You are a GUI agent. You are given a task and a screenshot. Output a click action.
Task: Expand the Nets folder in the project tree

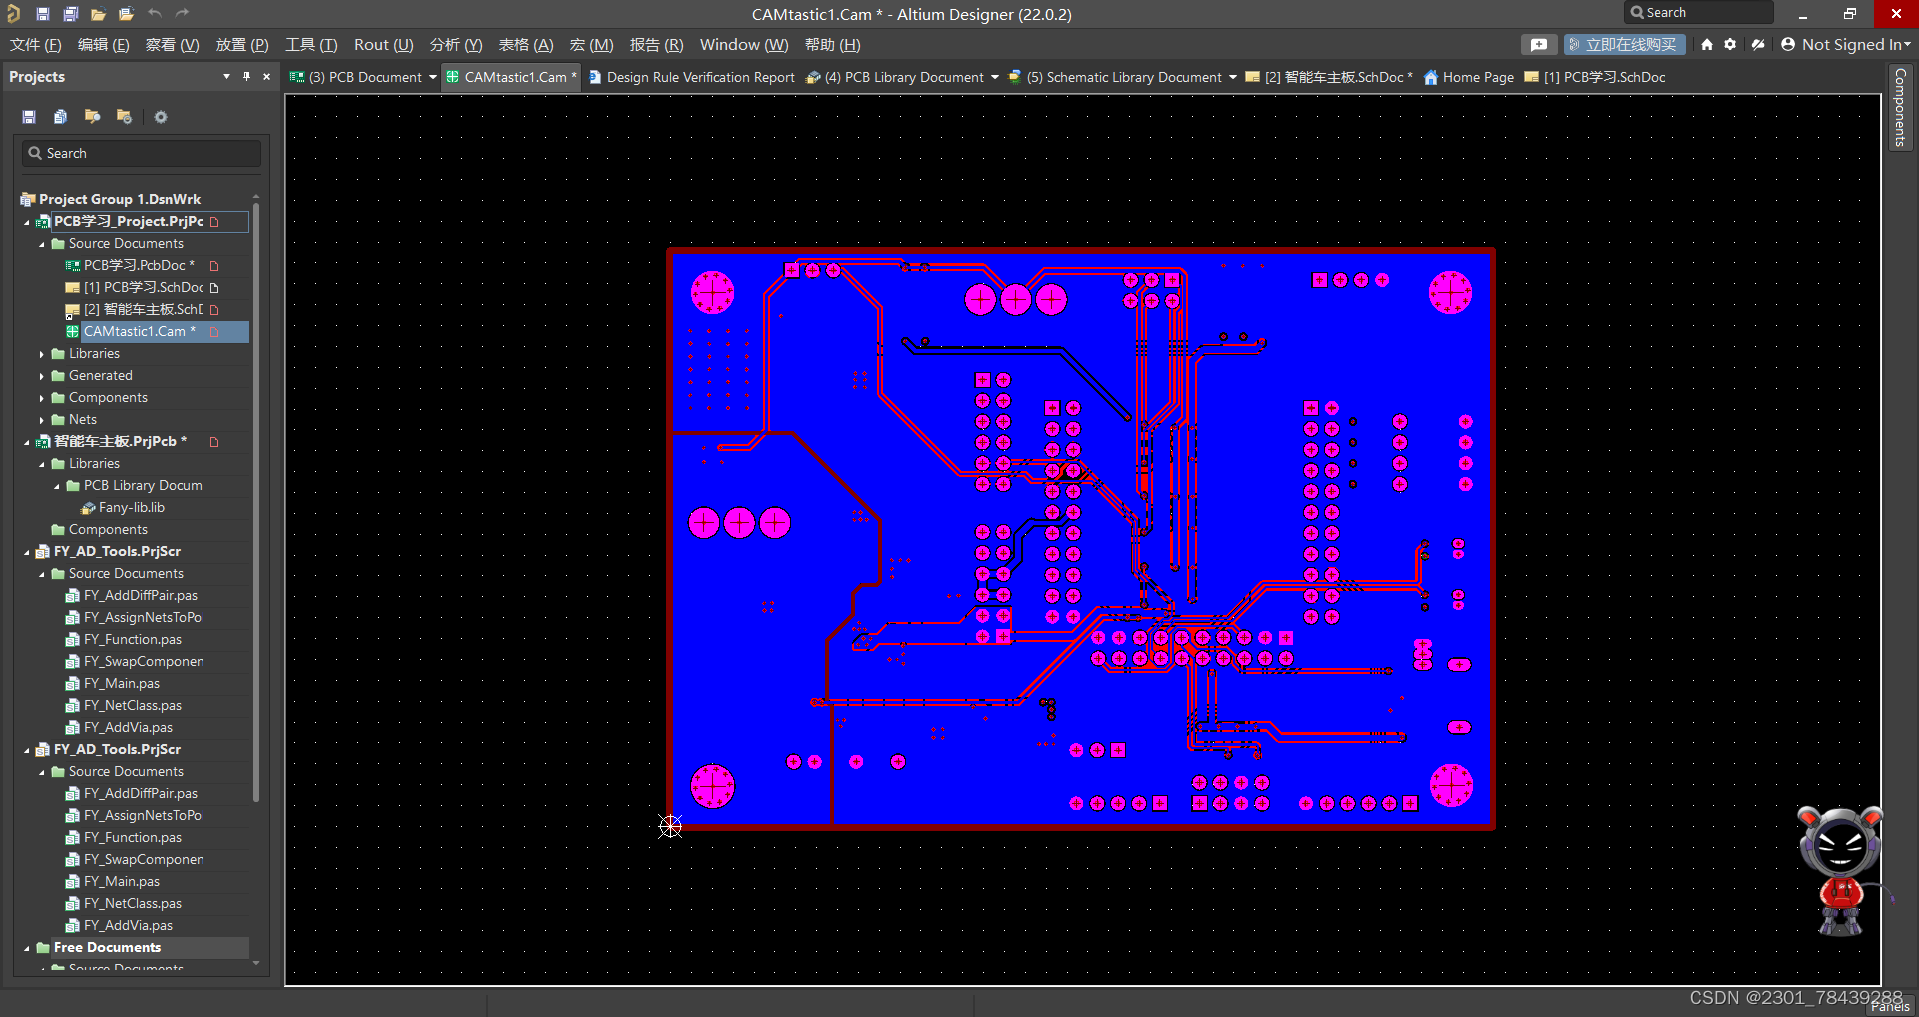pos(40,419)
